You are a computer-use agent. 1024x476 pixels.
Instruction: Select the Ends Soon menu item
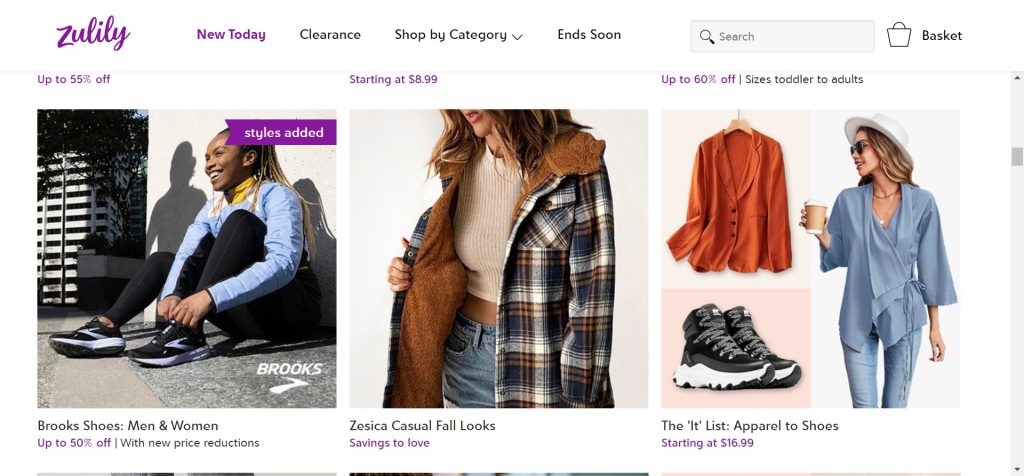[589, 34]
